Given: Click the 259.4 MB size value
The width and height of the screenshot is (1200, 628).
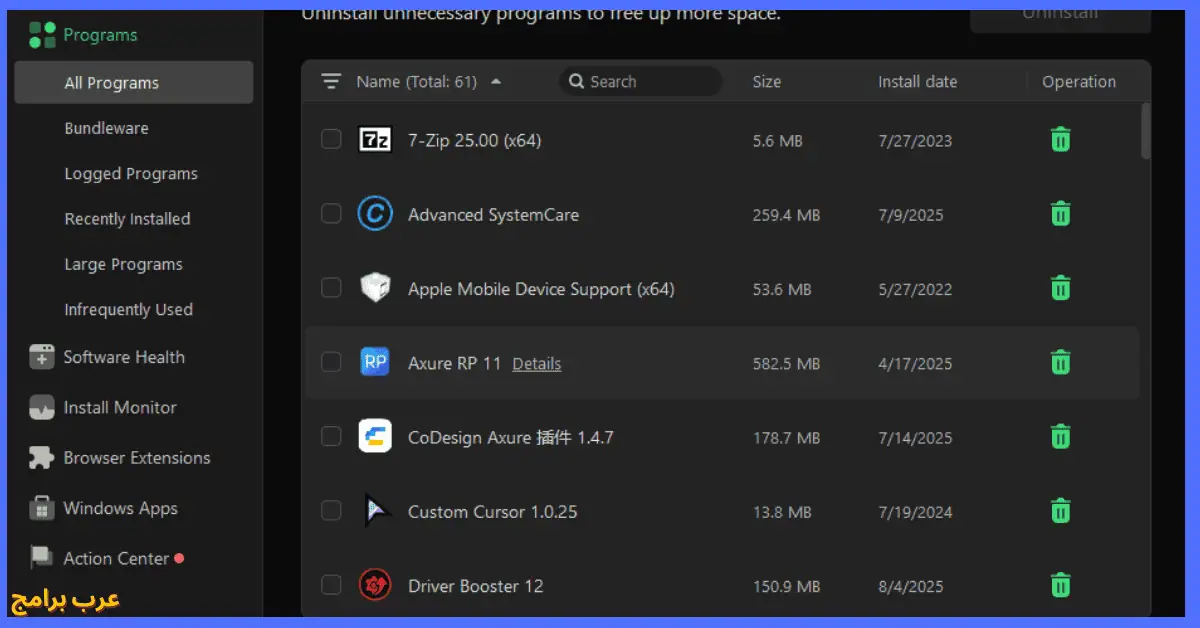Looking at the screenshot, I should [786, 215].
